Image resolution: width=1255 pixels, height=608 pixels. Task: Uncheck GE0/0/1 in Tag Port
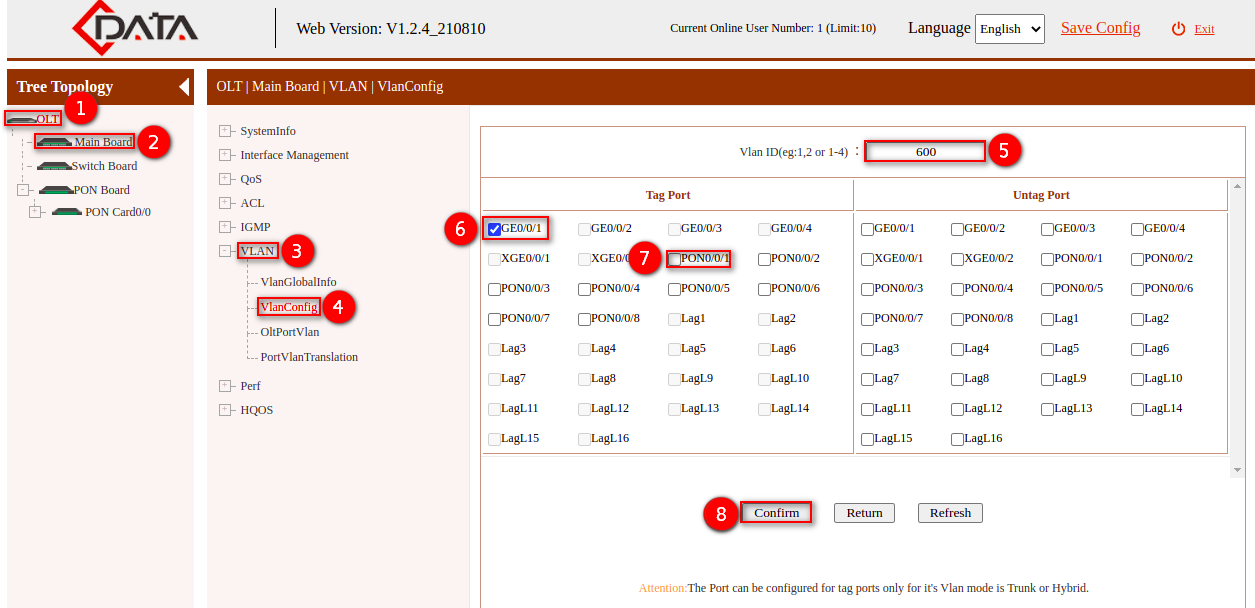(492, 228)
